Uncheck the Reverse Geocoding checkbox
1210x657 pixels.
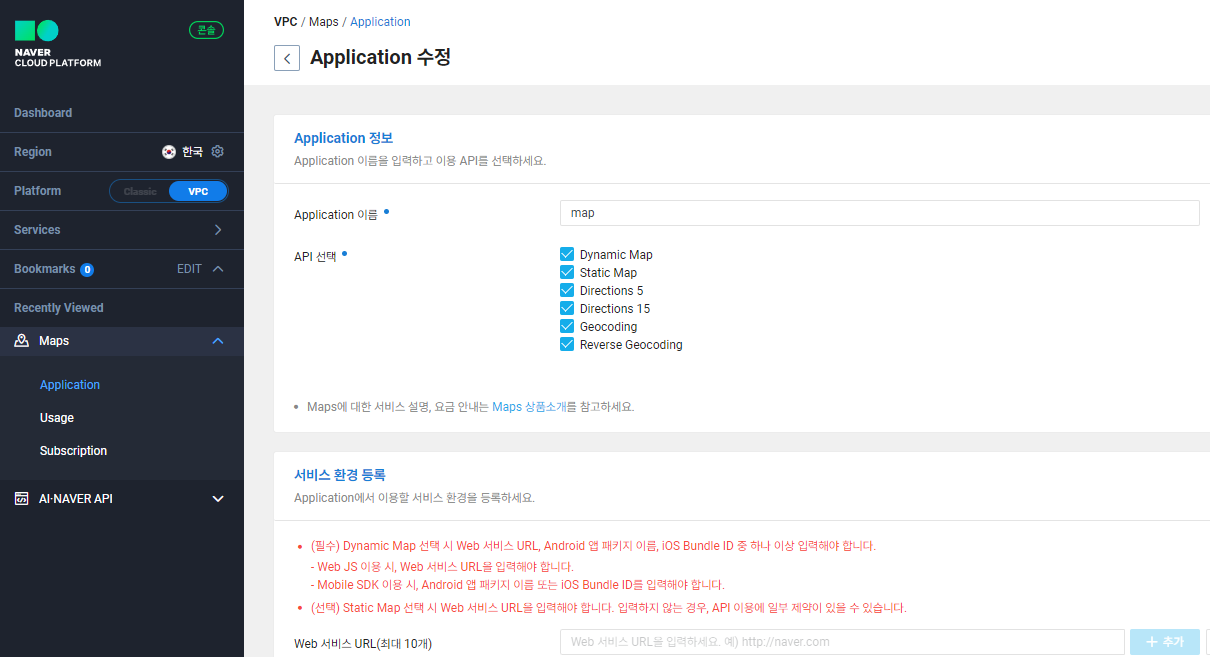pos(567,345)
